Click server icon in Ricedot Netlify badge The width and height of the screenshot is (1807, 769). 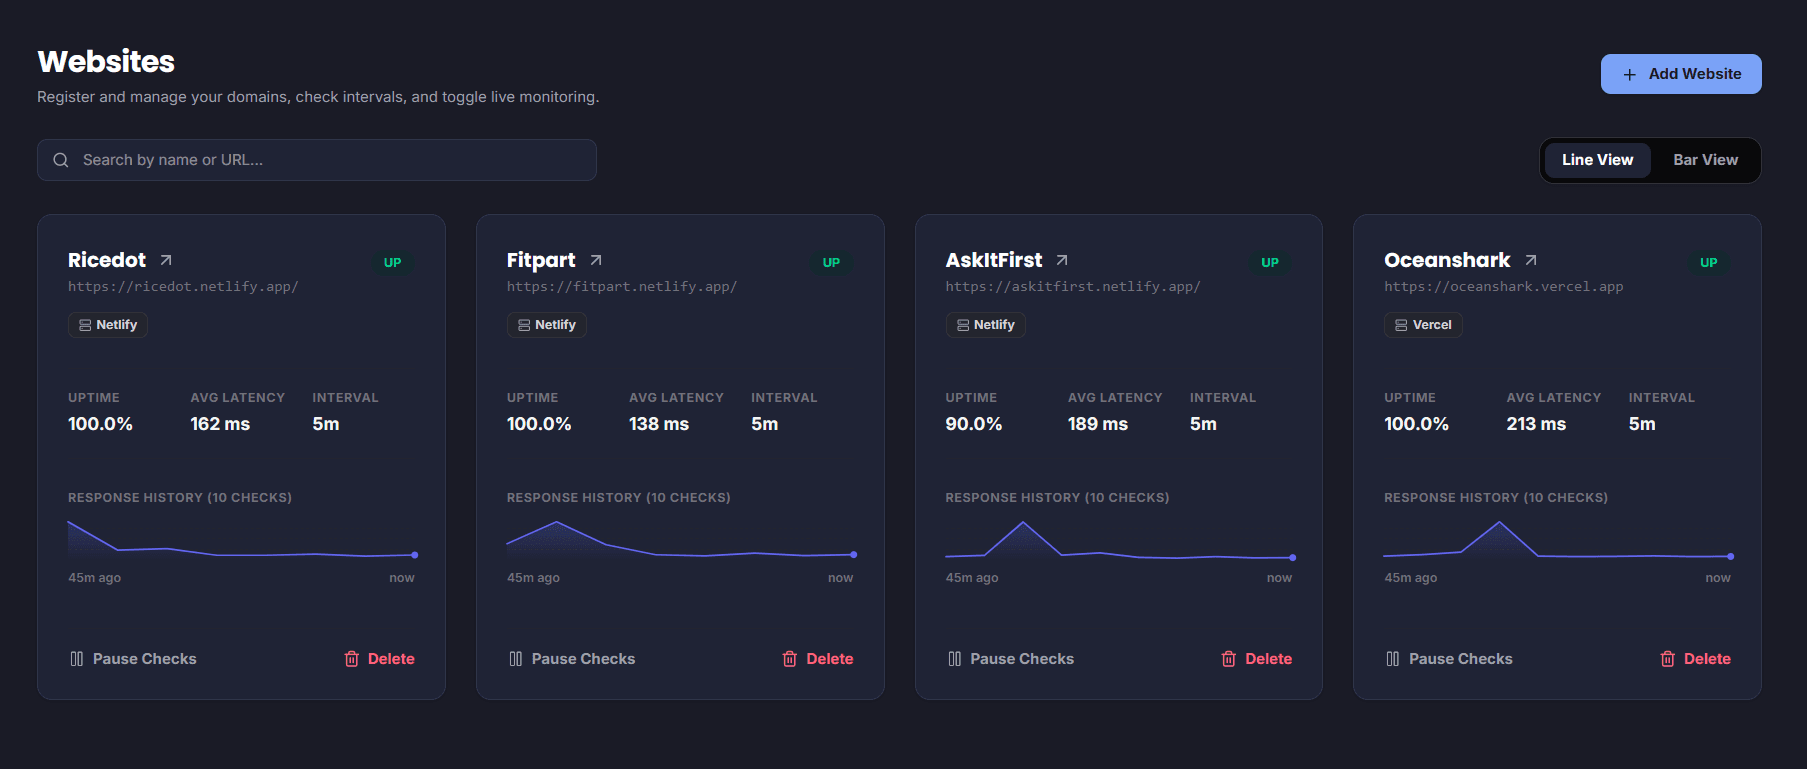(x=85, y=325)
